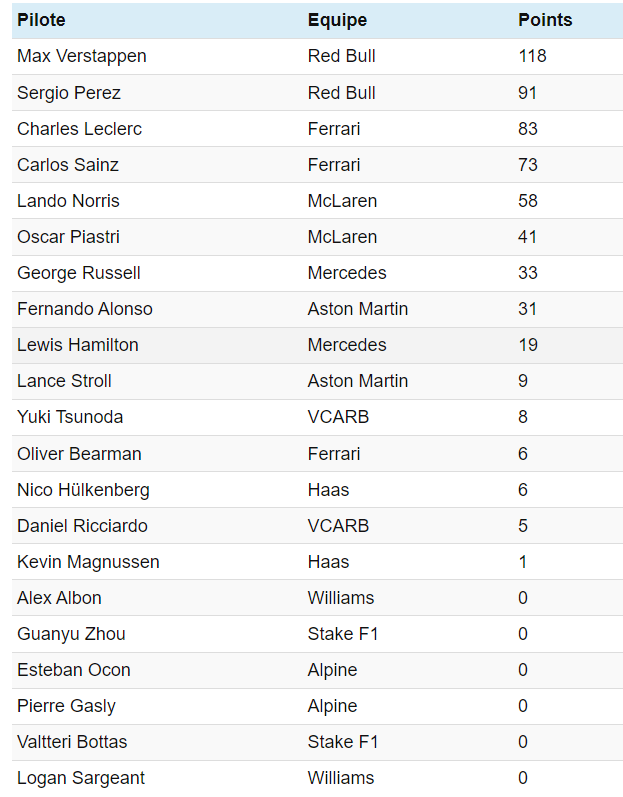Click the Pilote column header
This screenshot has height=797, width=623.
coord(41,20)
